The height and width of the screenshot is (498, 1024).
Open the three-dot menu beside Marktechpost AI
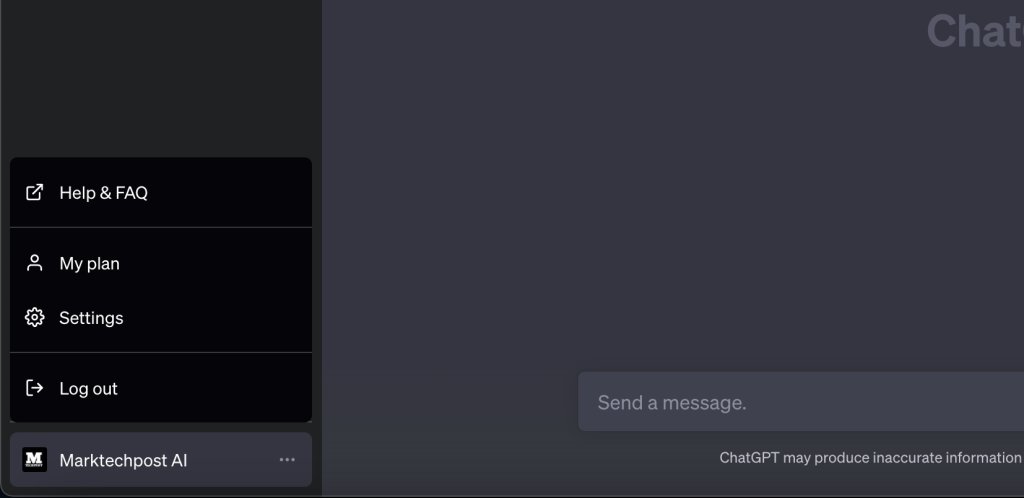pyautogui.click(x=287, y=459)
